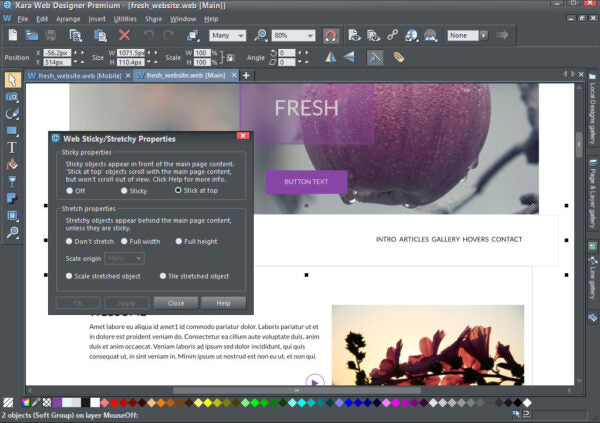Click the GALLERY navigation link
Viewport: 600px width, 423px height.
pos(445,239)
